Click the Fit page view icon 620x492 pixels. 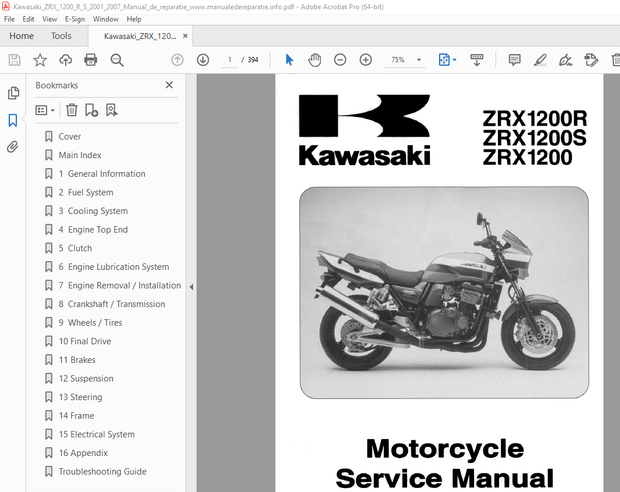pyautogui.click(x=444, y=60)
